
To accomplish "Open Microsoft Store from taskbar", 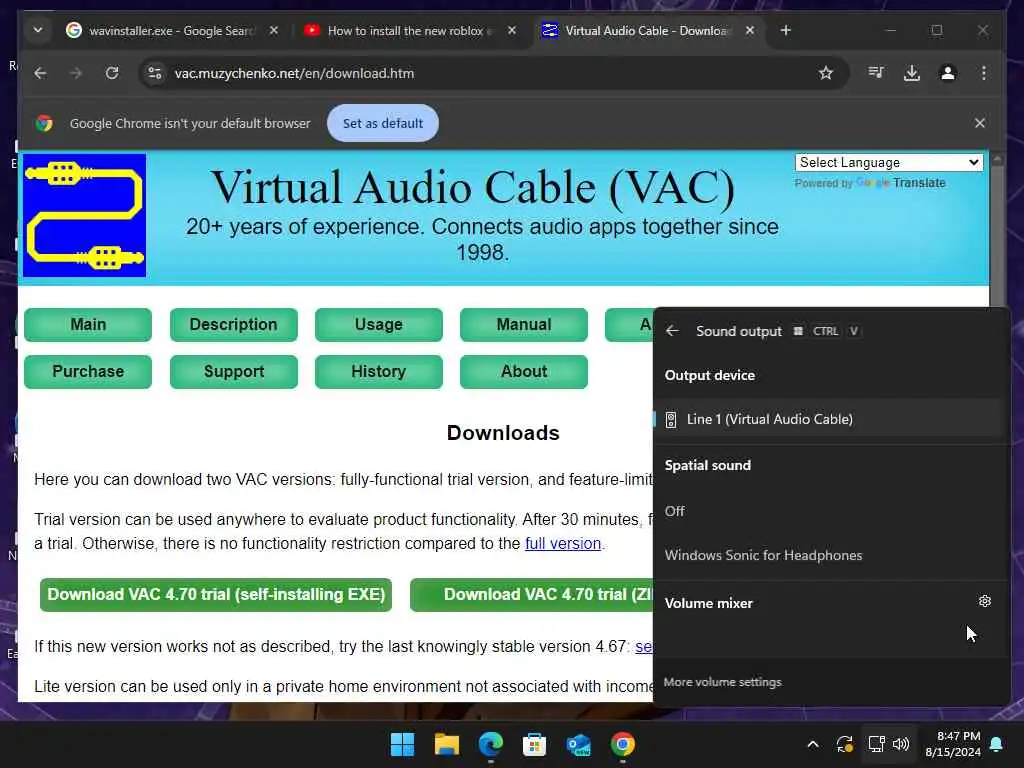I will 534,744.
